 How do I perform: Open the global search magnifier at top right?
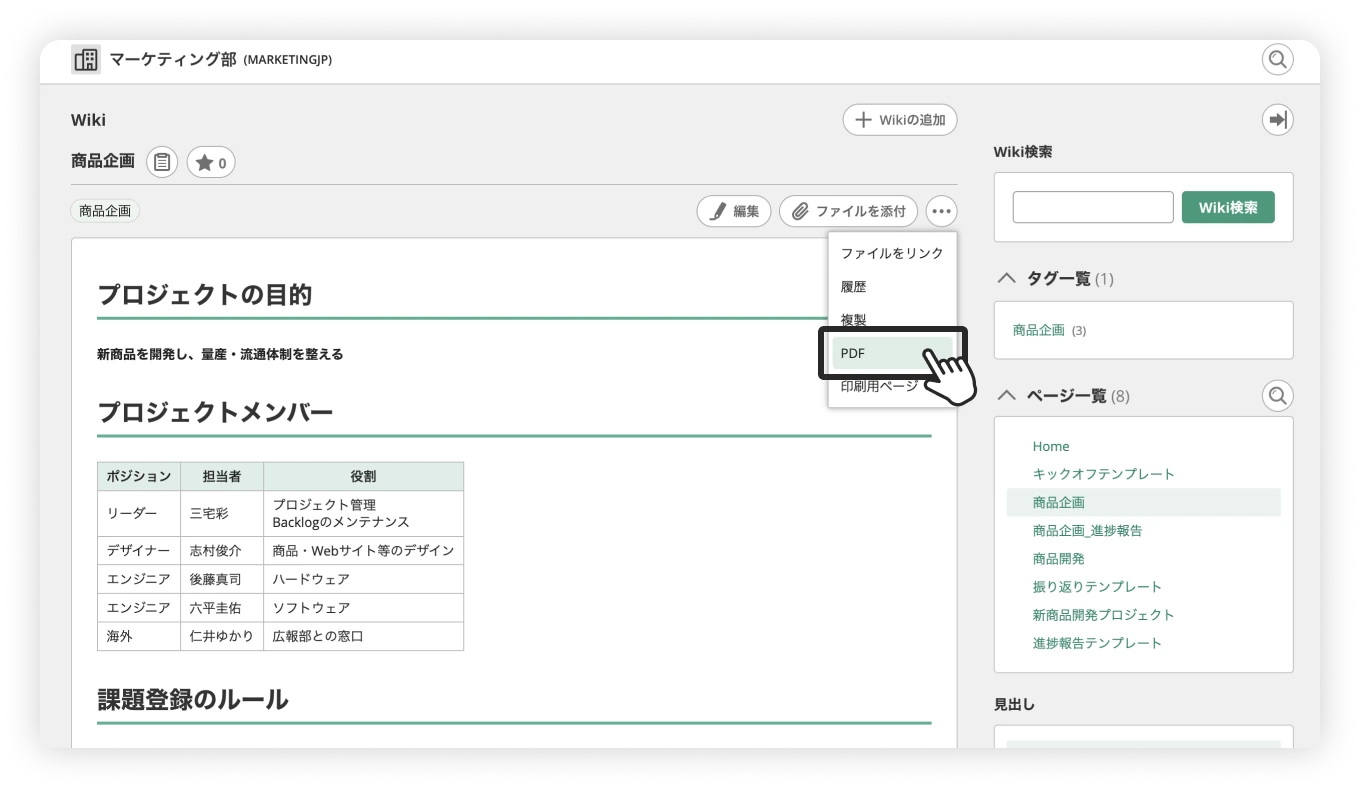[x=1277, y=59]
